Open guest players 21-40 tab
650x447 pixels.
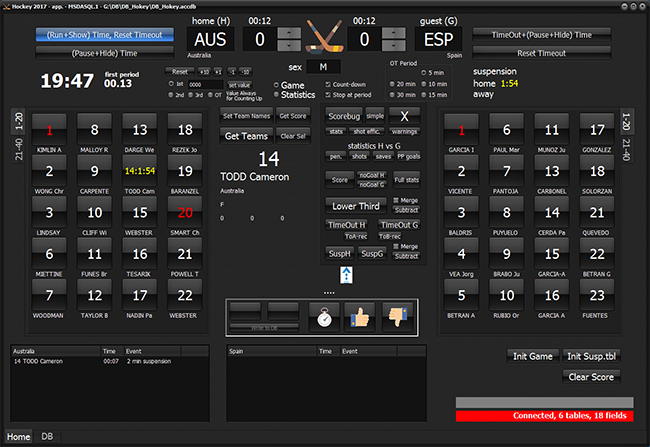coord(626,149)
